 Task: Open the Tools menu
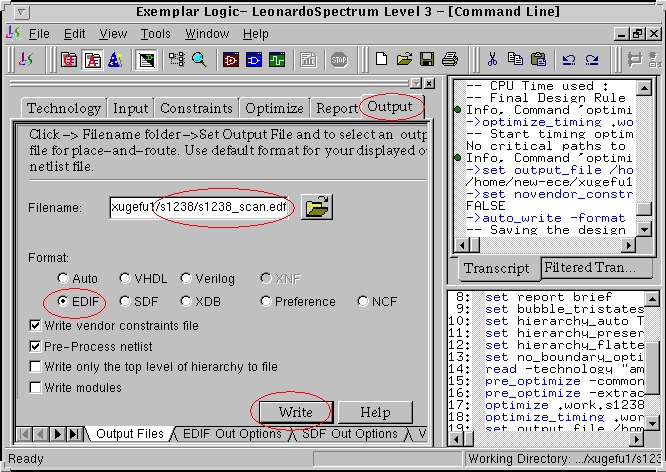coord(155,34)
